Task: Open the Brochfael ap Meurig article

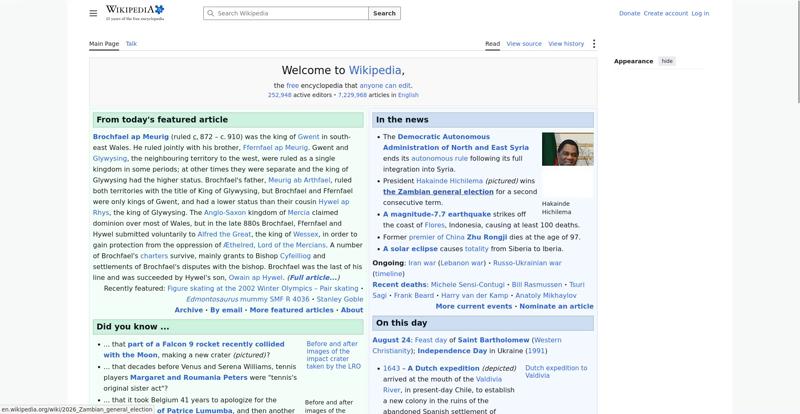Action: coord(131,137)
